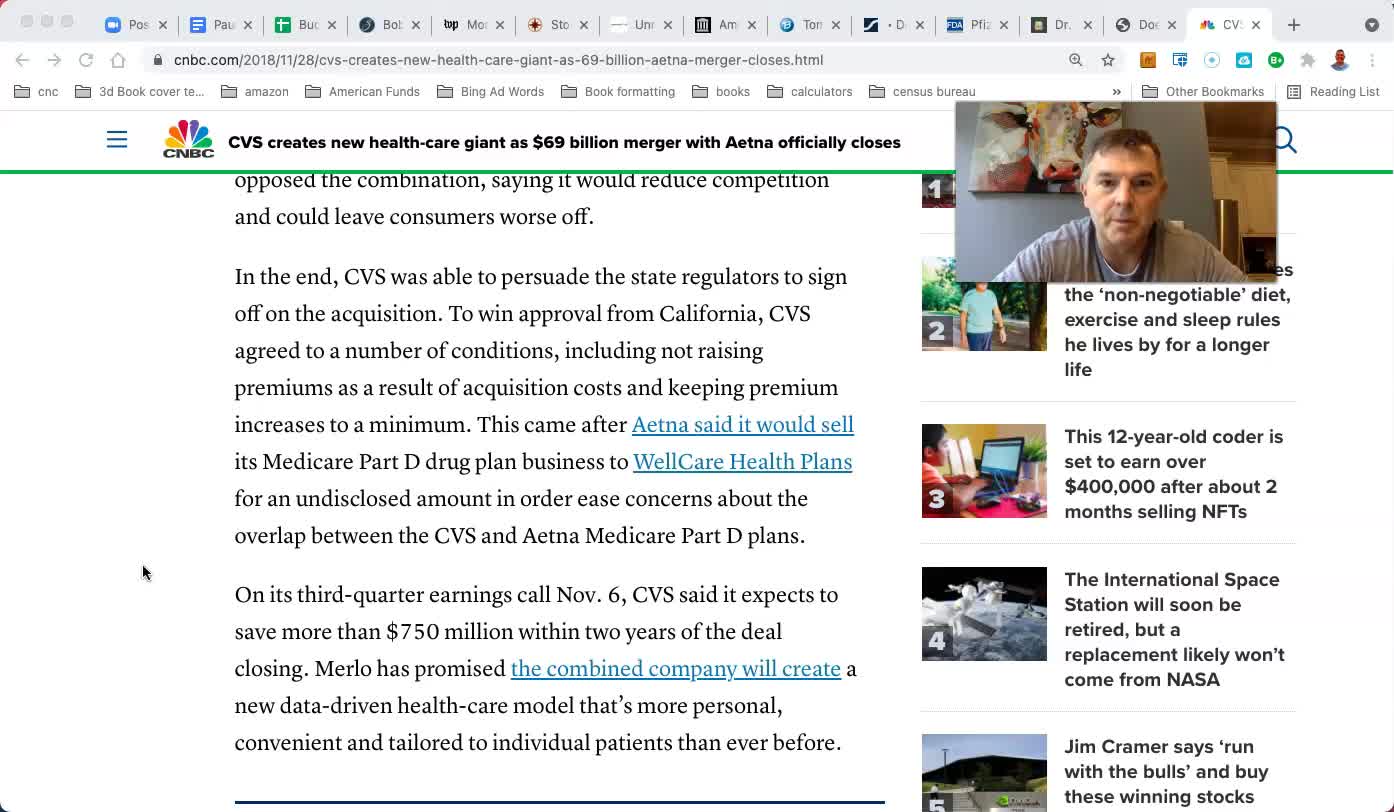This screenshot has width=1394, height=812.
Task: Click thumbnail for trending article 5
Action: click(x=984, y=773)
